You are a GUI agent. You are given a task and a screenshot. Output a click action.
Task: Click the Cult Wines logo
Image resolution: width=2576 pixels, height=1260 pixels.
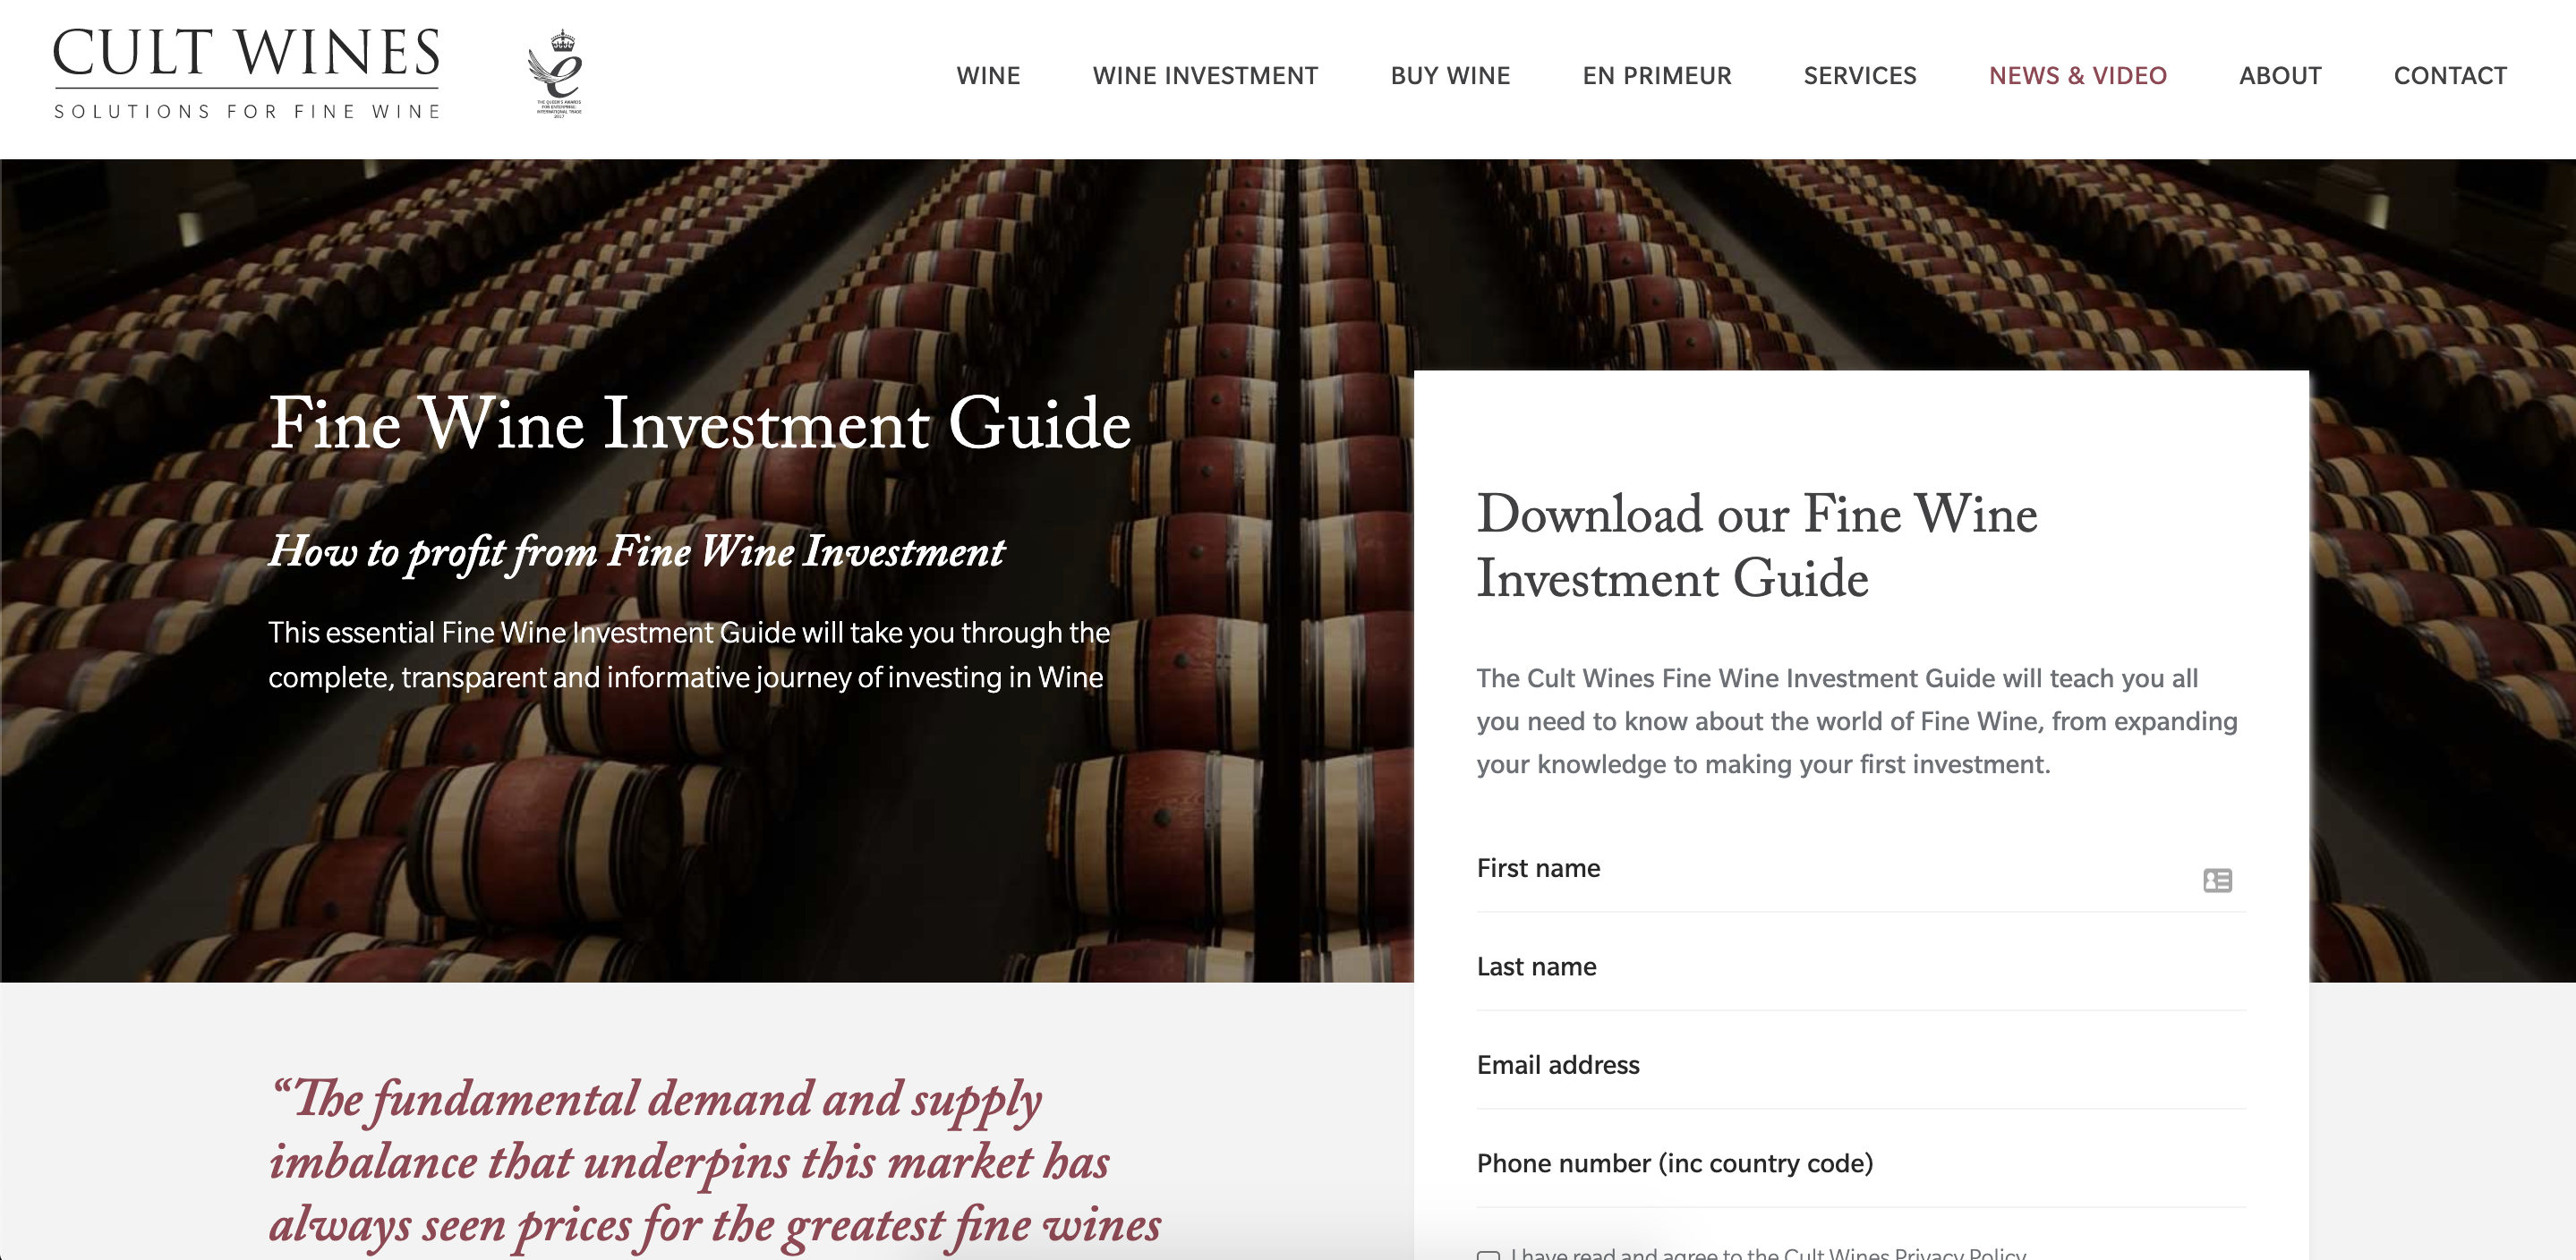click(x=246, y=73)
